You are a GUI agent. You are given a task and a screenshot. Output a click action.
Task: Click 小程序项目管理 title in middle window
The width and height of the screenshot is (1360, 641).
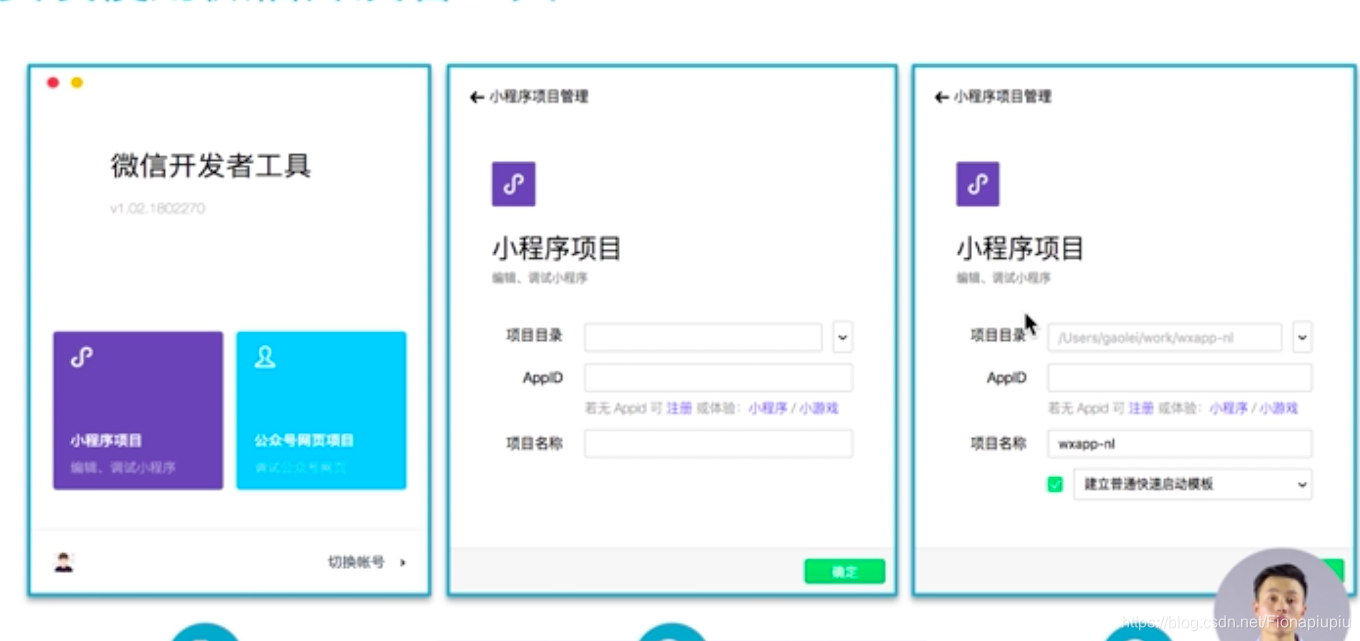tap(539, 97)
